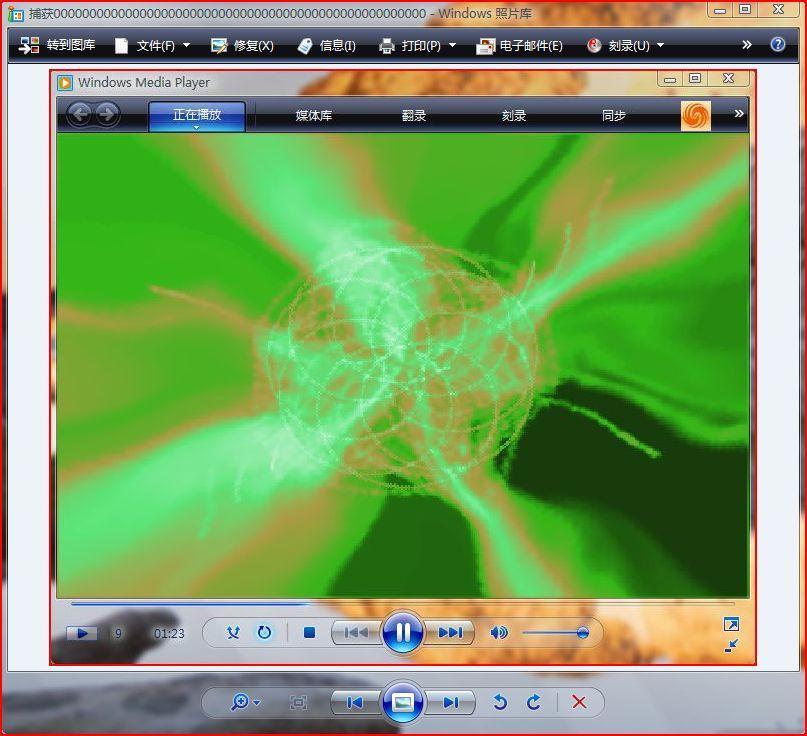Delete the photo with red X
The width and height of the screenshot is (807, 736).
pyautogui.click(x=579, y=702)
